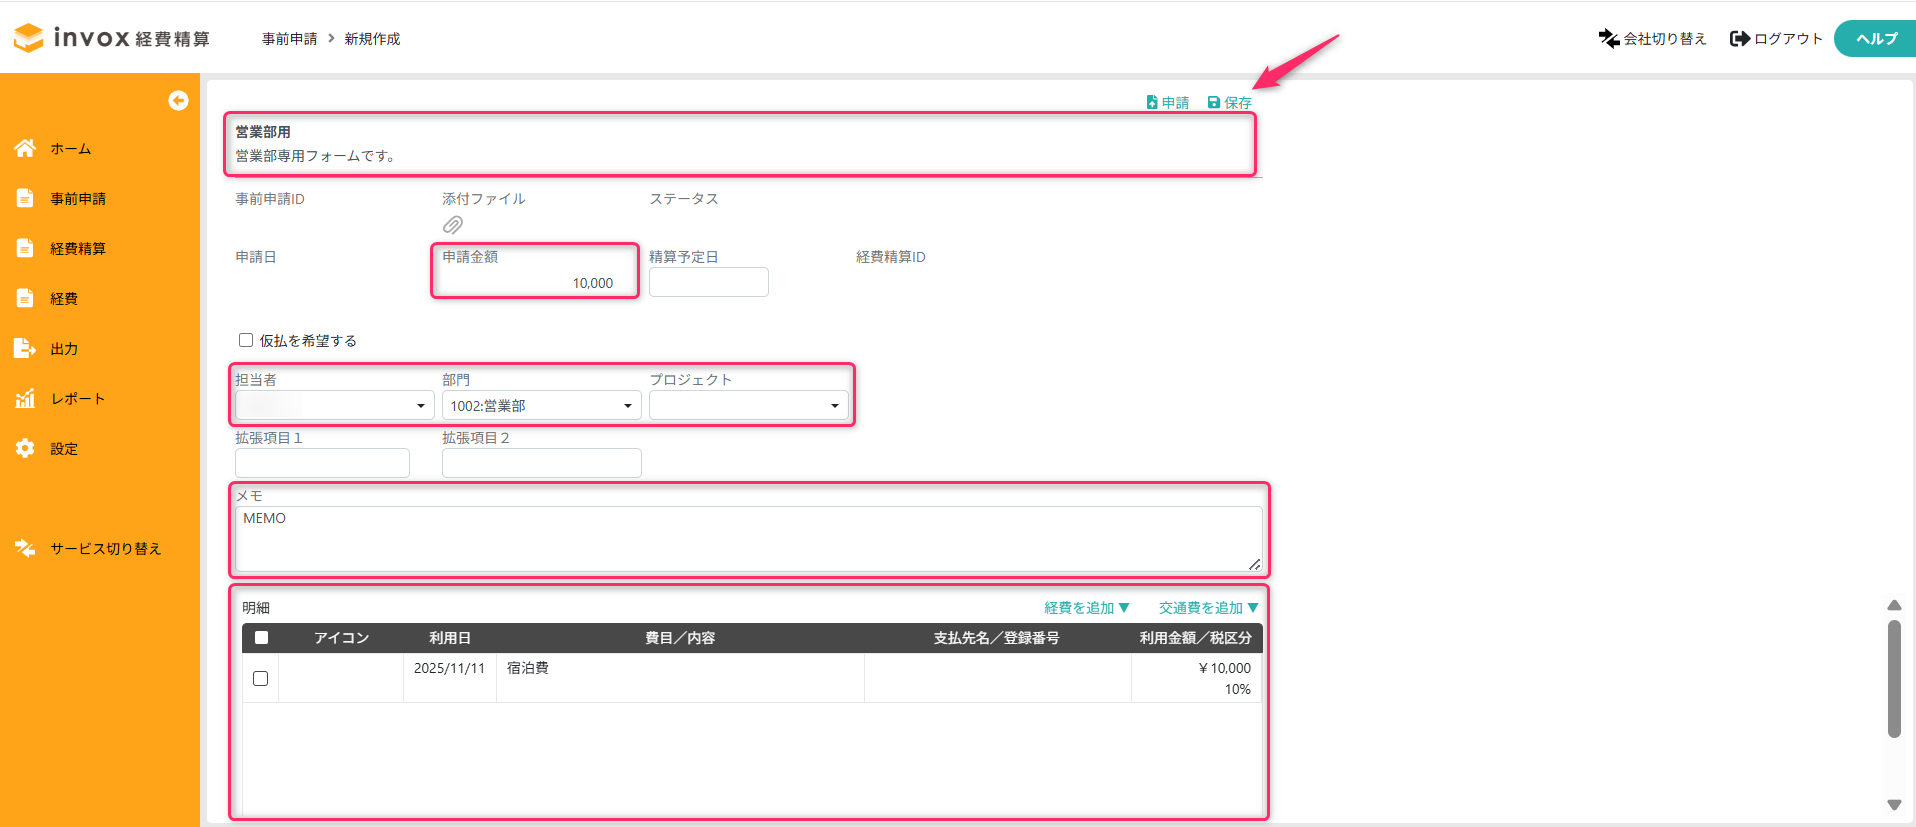Open 経費精算 in the sidebar menu

pyautogui.click(x=78, y=248)
